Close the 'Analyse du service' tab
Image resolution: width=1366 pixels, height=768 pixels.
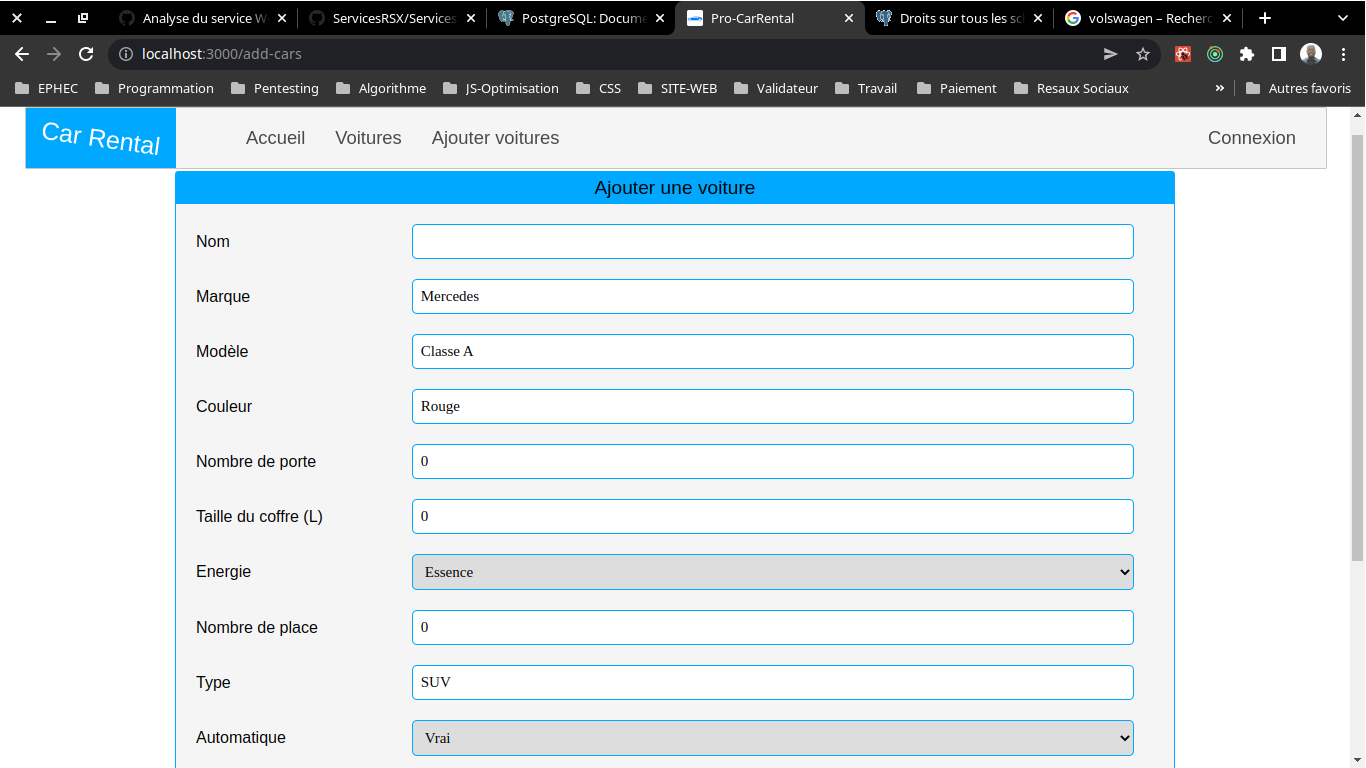click(282, 18)
